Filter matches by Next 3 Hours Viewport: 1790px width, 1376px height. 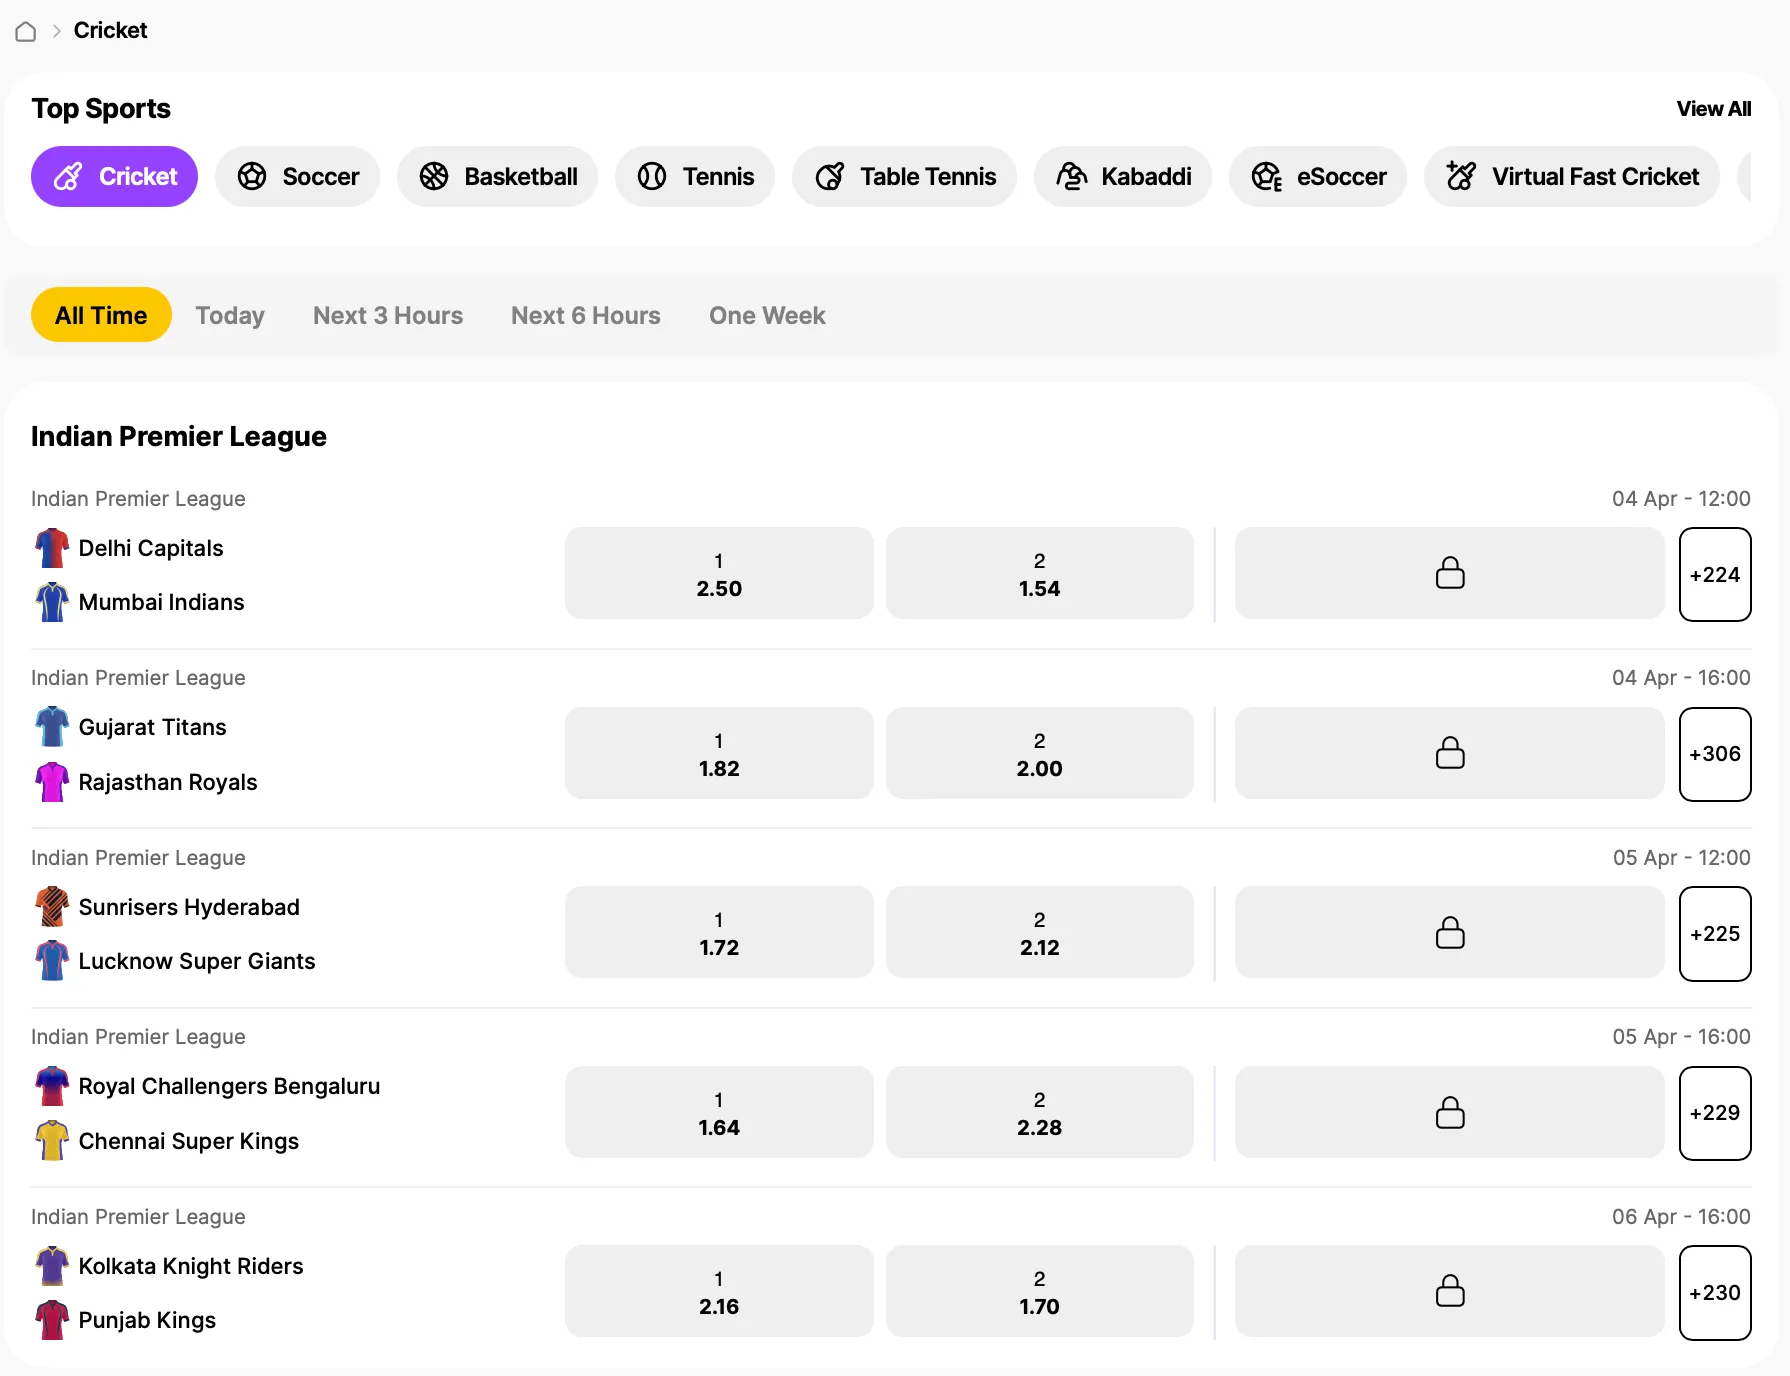pyautogui.click(x=388, y=316)
